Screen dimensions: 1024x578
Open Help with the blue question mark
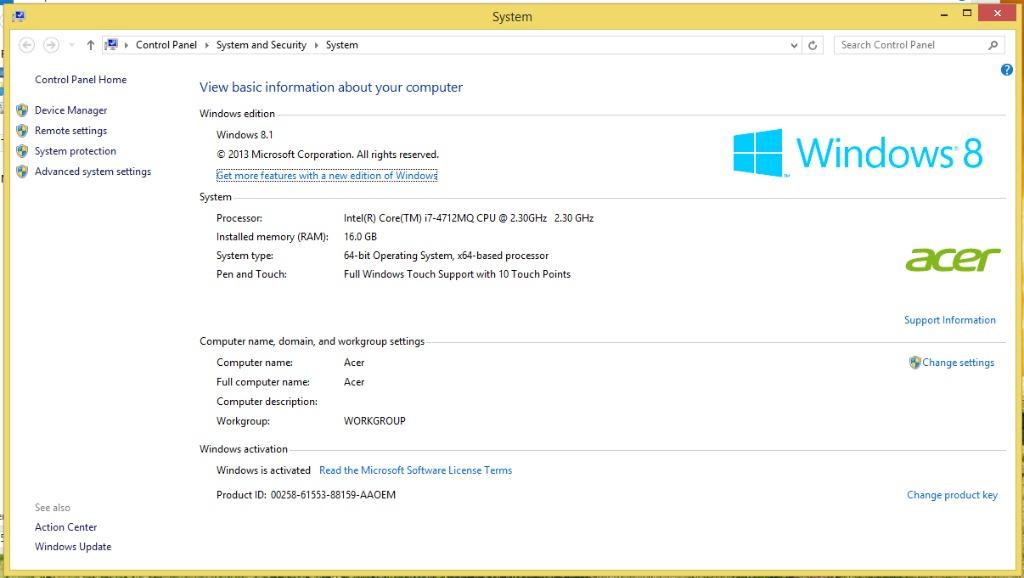(1006, 70)
